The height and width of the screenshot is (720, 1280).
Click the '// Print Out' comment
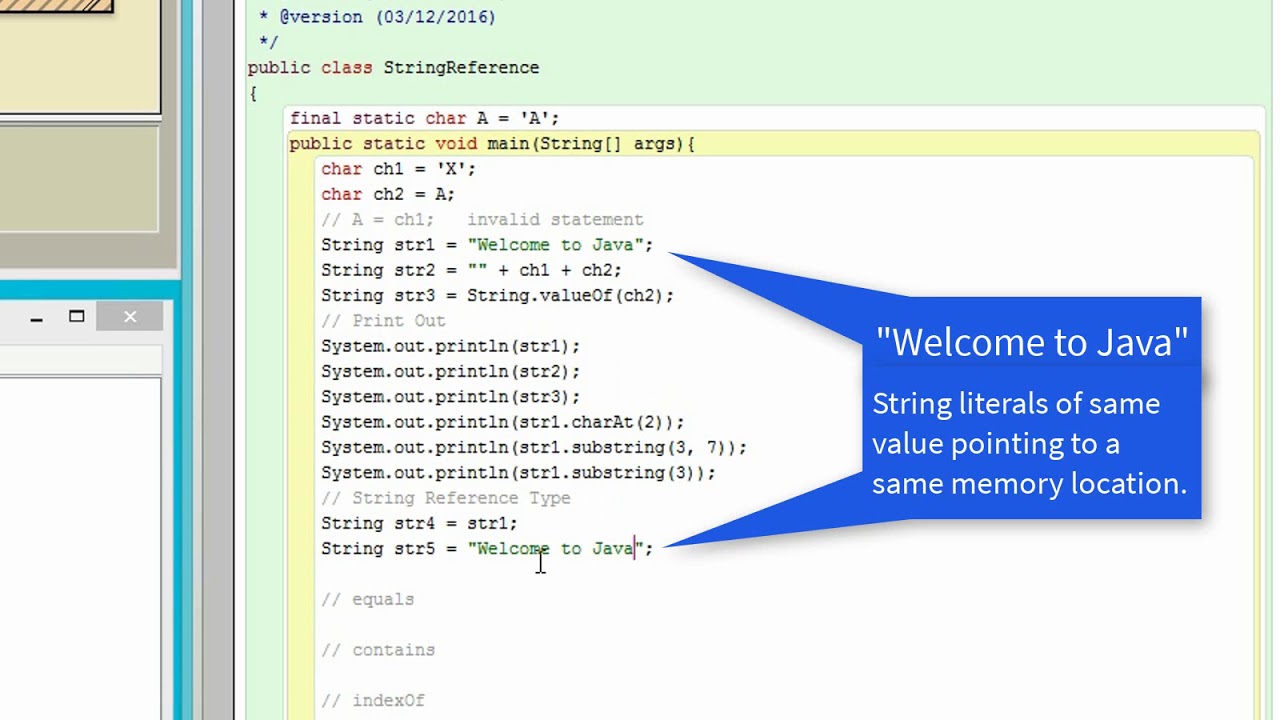coord(383,321)
